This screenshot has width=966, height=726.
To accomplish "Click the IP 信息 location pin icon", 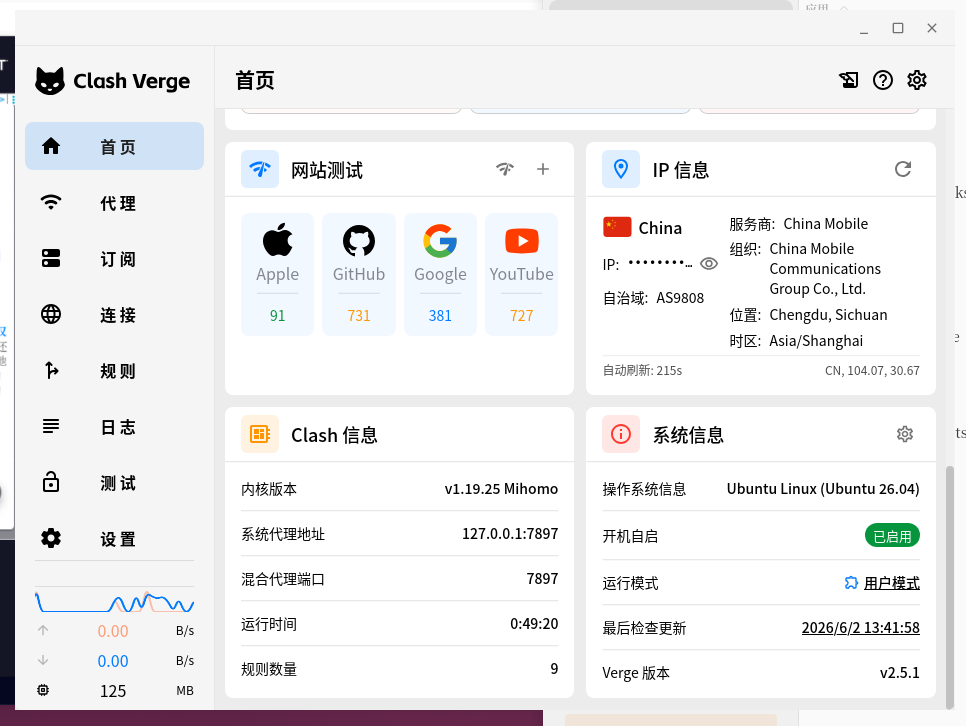I will (621, 169).
